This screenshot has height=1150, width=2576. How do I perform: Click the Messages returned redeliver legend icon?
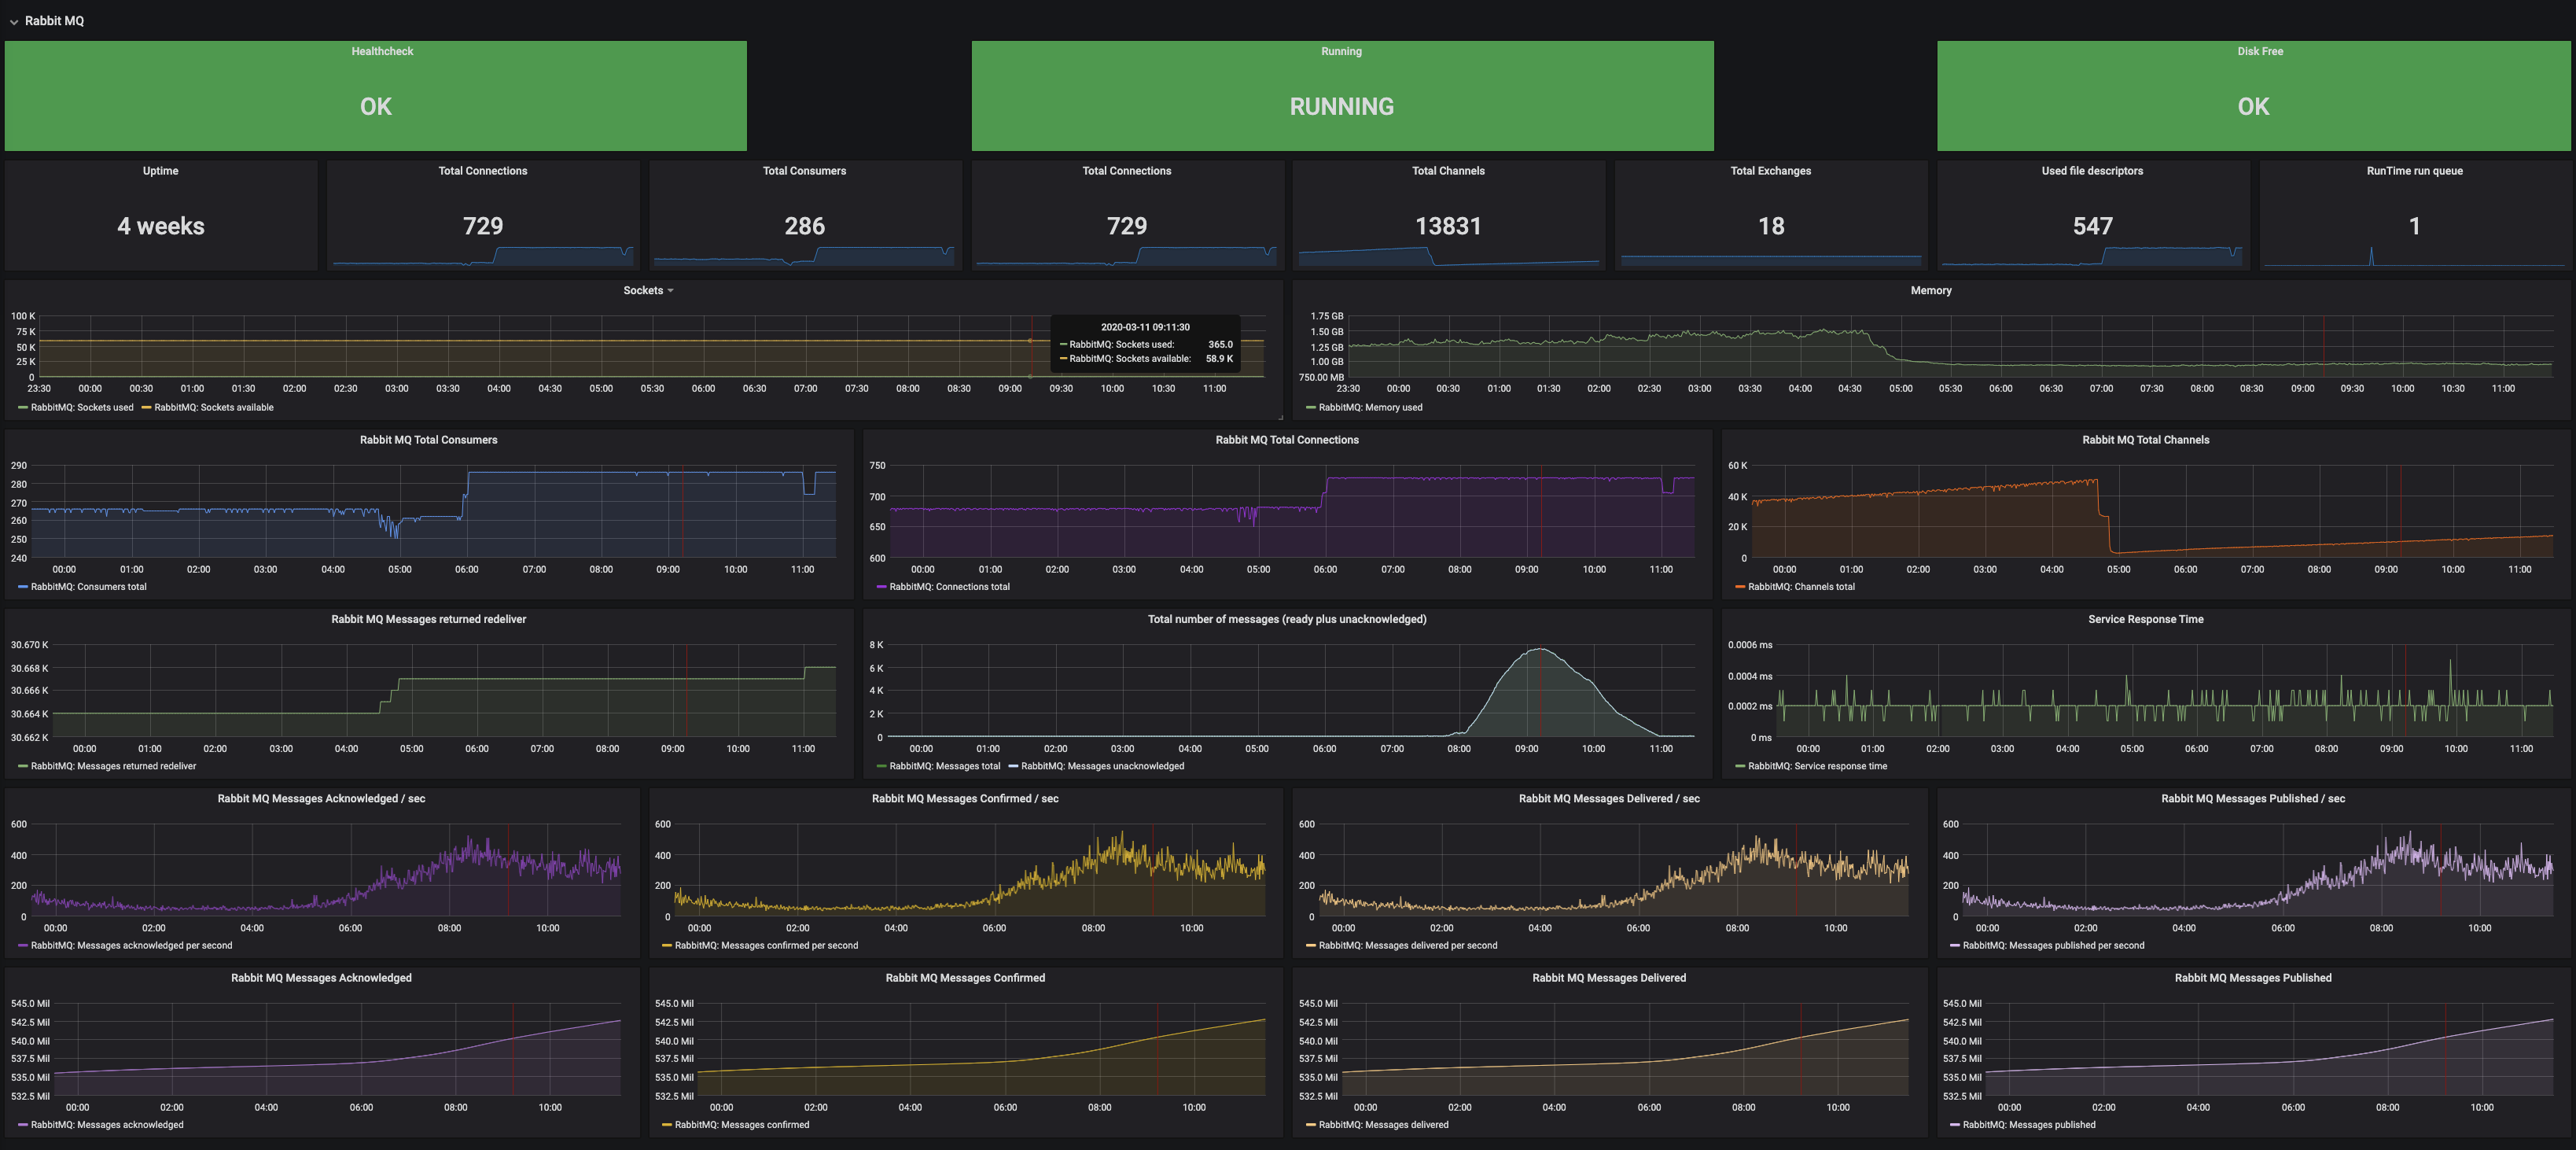(x=23, y=766)
